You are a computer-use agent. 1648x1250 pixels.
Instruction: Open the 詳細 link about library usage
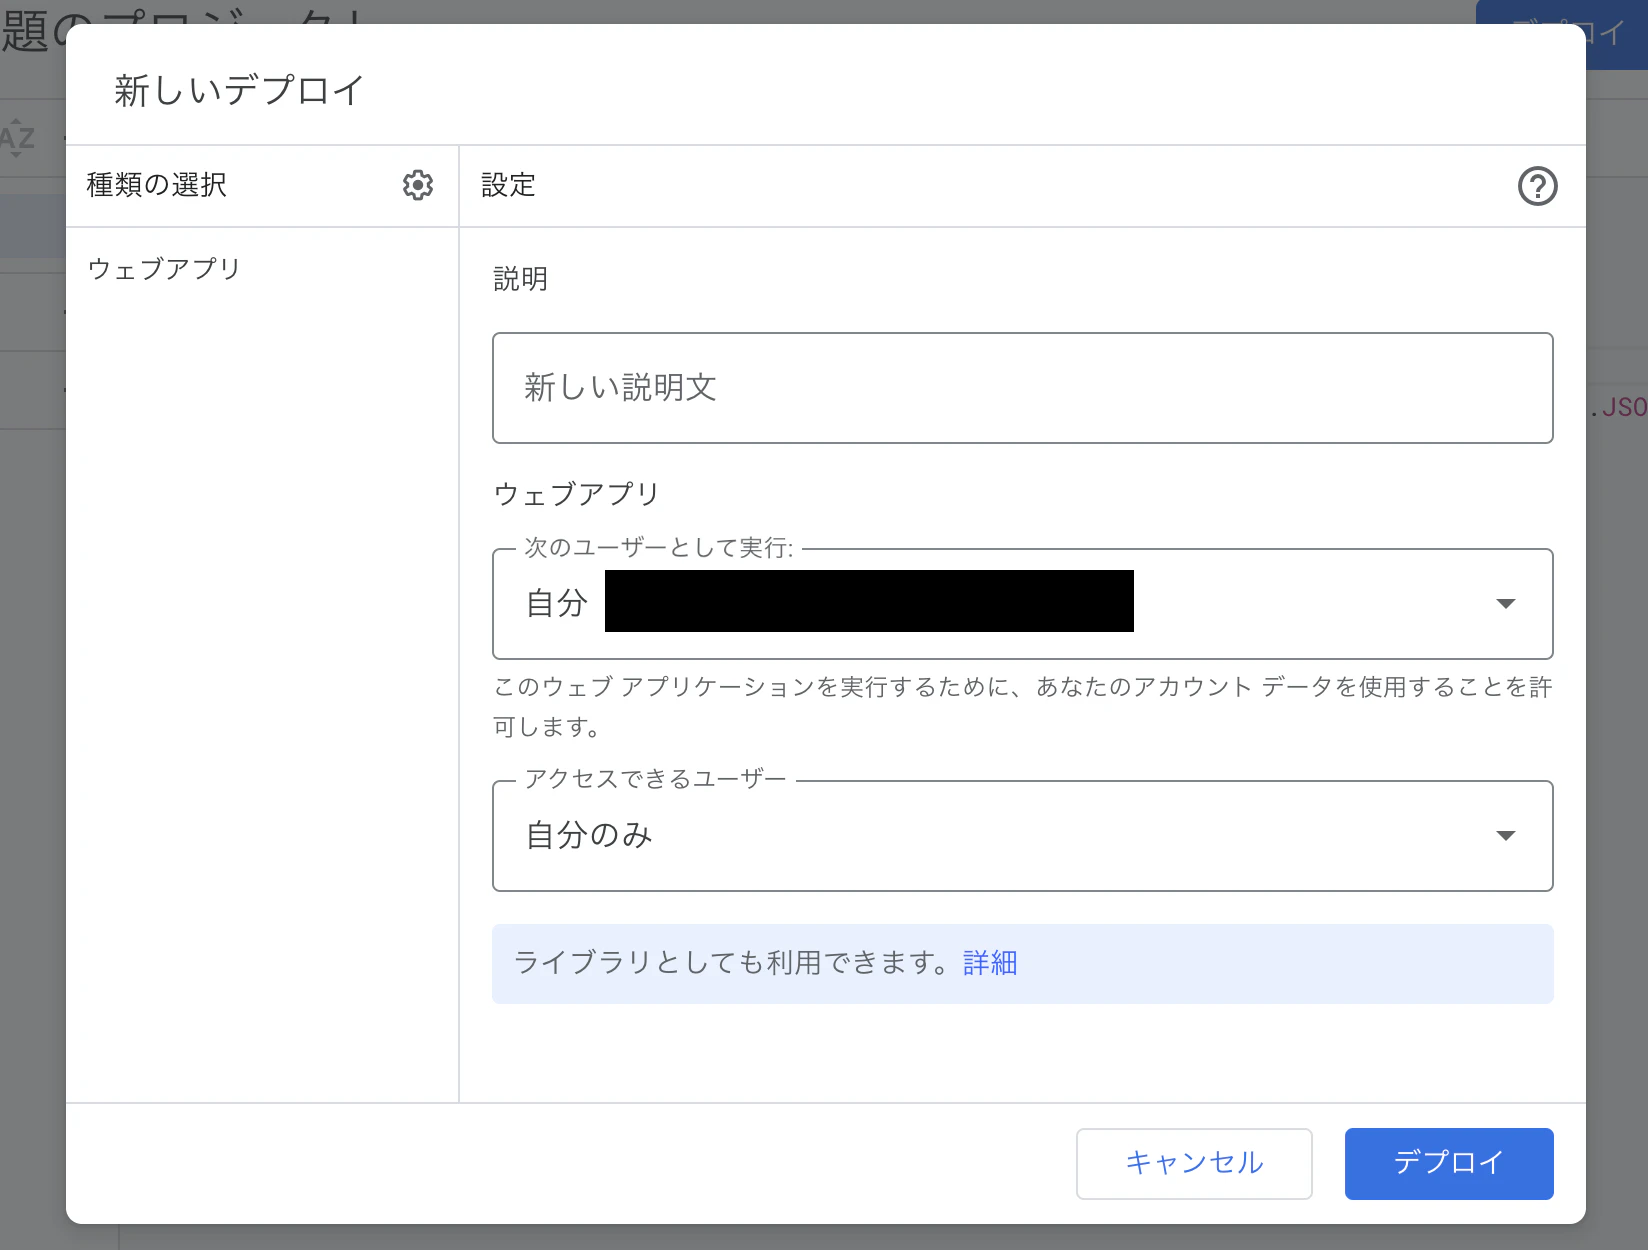click(x=989, y=963)
